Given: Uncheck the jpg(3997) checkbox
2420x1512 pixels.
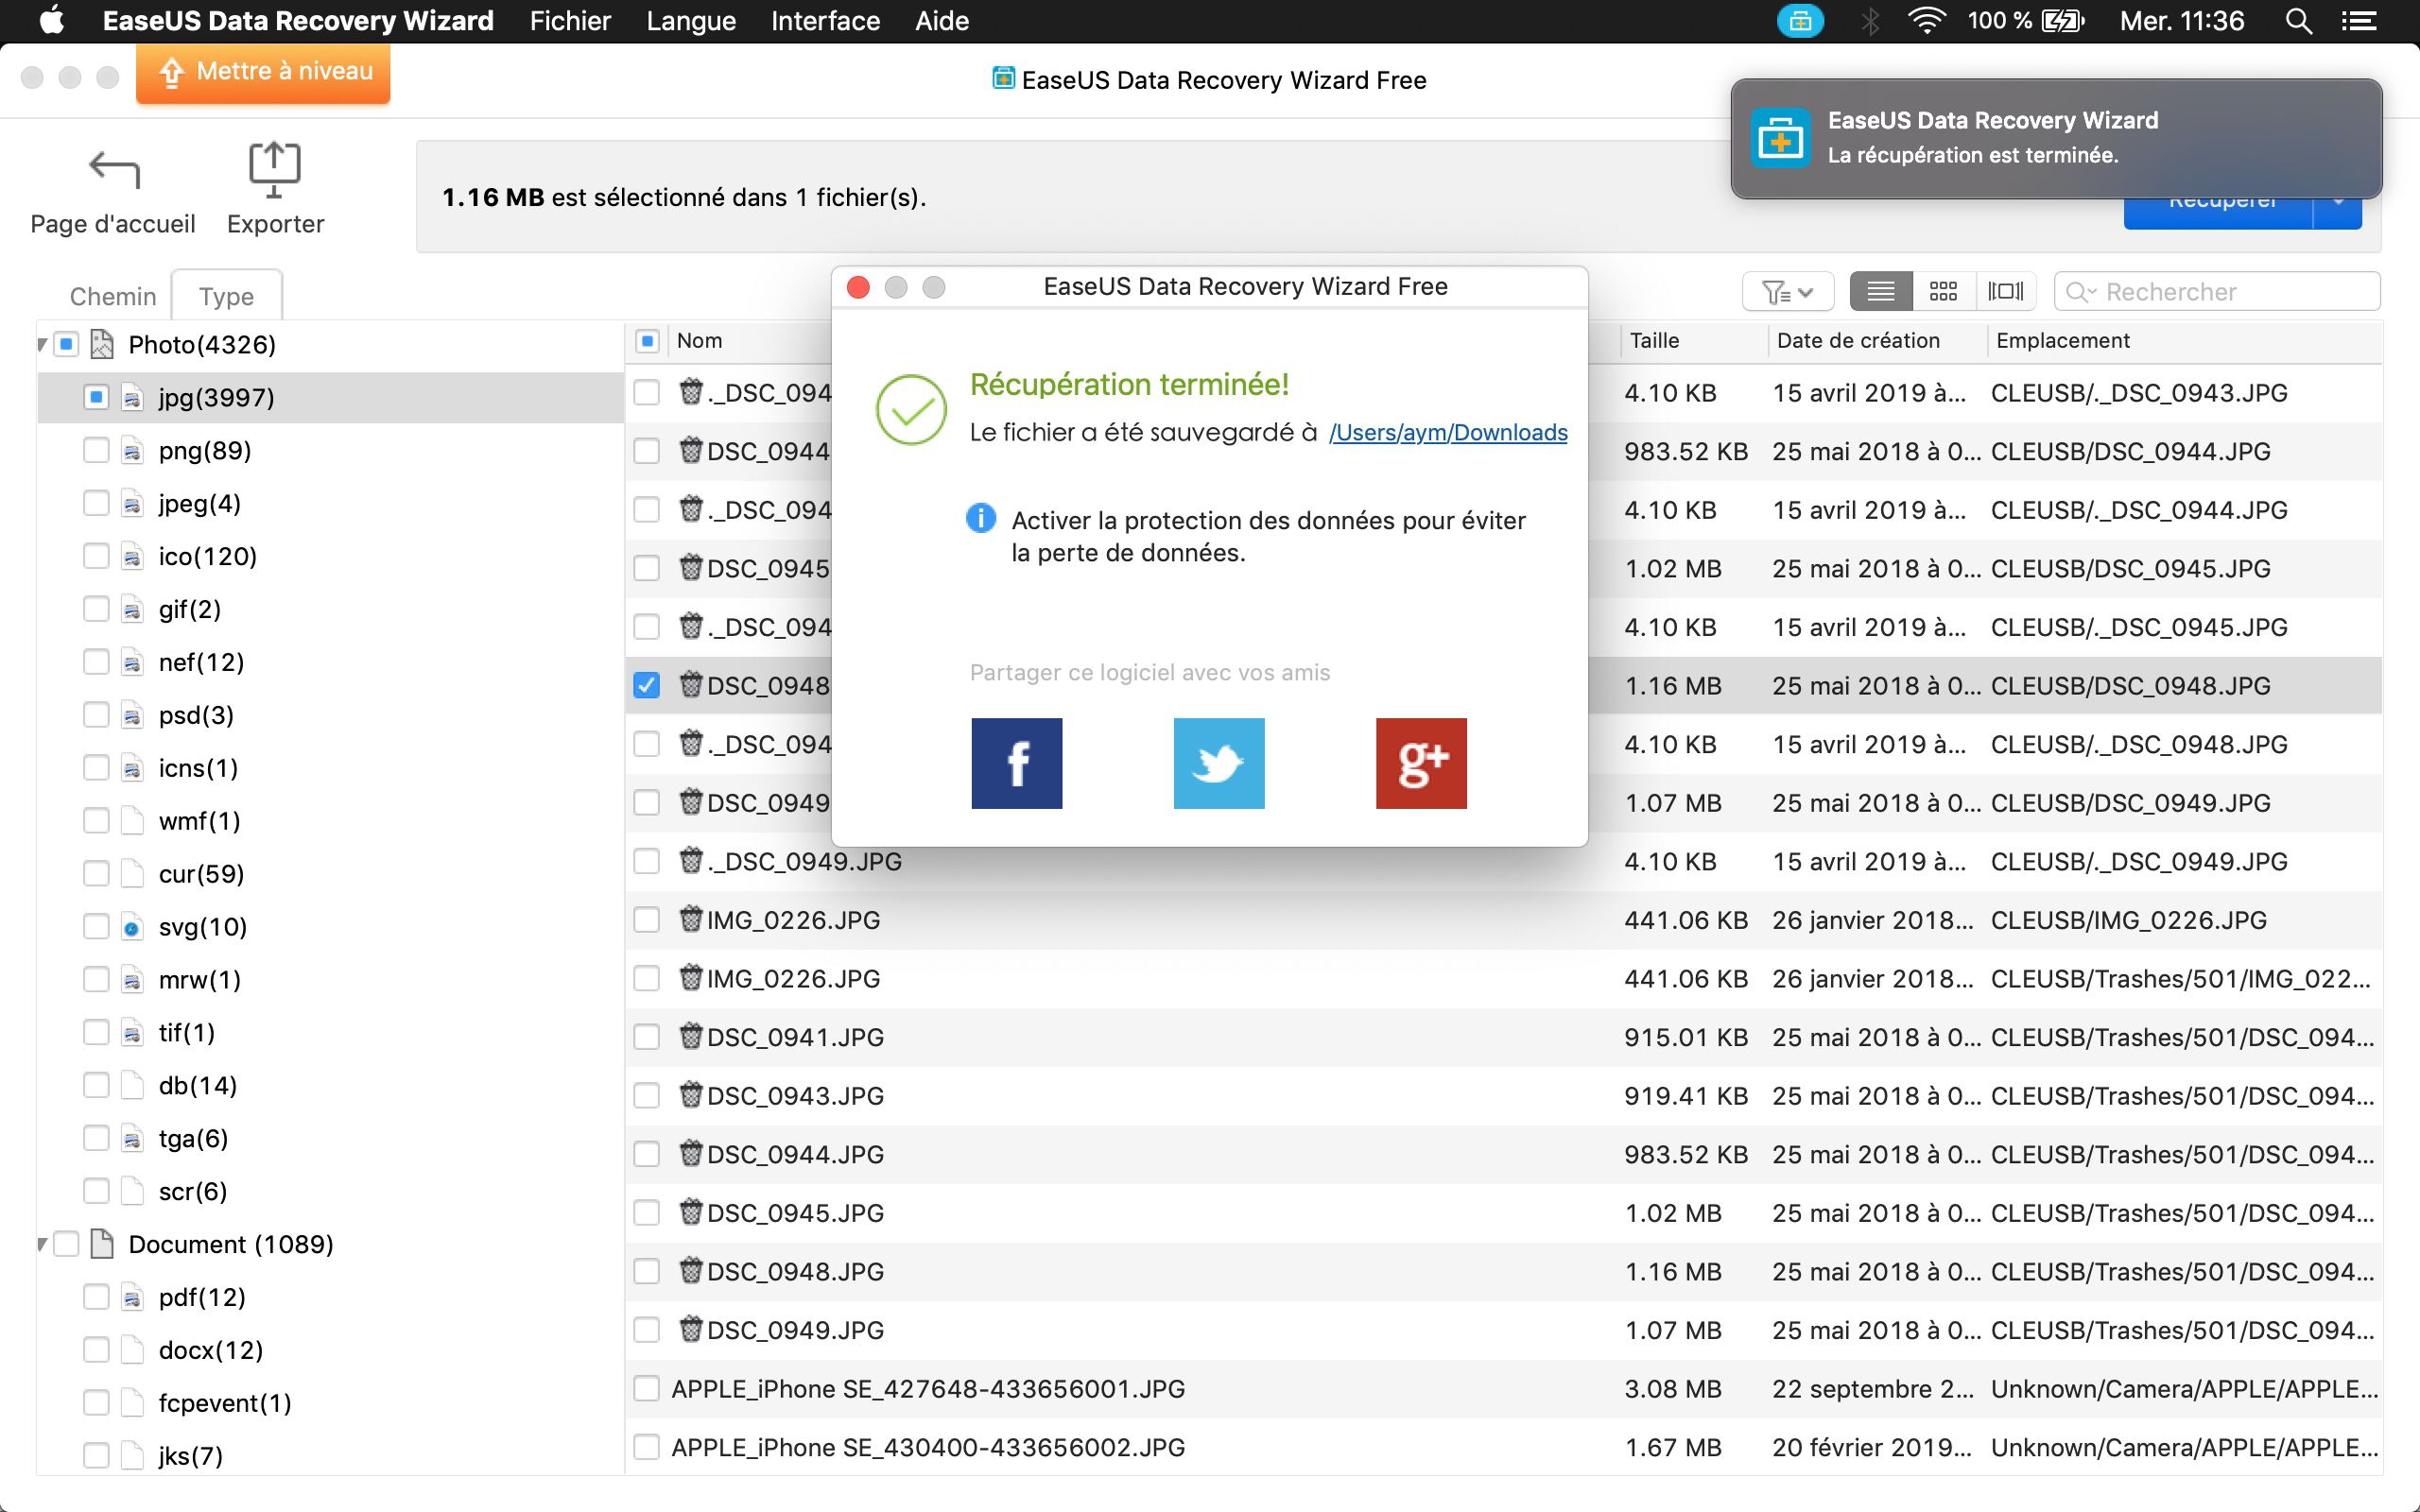Looking at the screenshot, I should coord(96,397).
